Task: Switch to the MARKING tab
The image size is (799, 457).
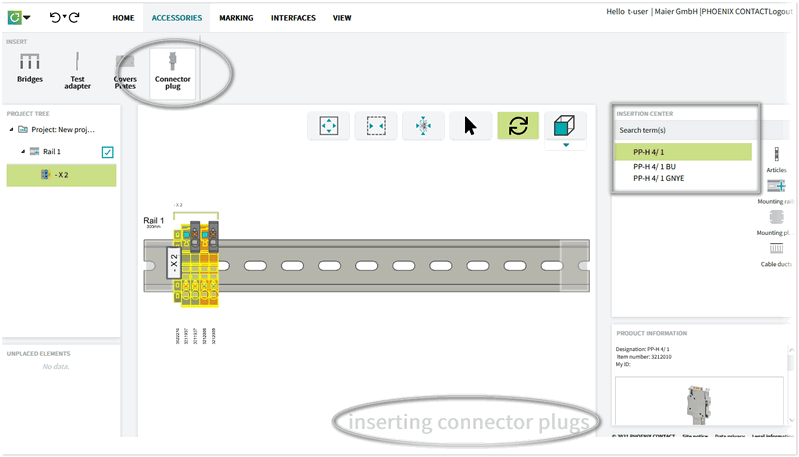Action: point(236,18)
